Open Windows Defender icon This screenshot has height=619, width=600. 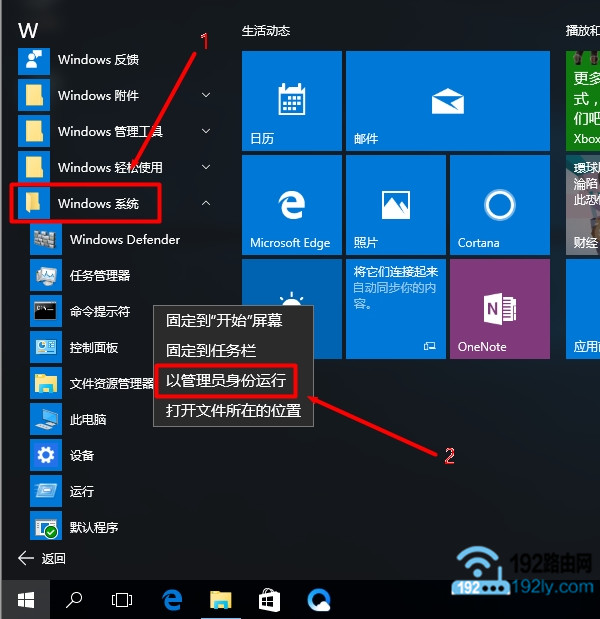(x=46, y=239)
